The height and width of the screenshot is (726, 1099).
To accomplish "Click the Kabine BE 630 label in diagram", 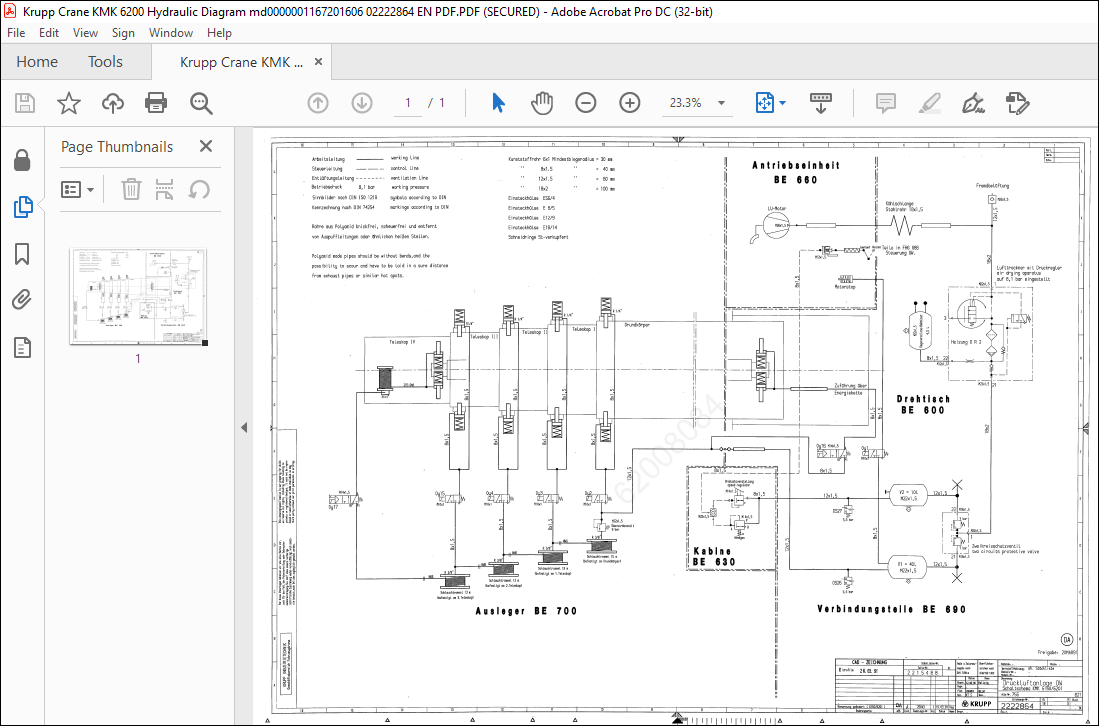I will (714, 556).
